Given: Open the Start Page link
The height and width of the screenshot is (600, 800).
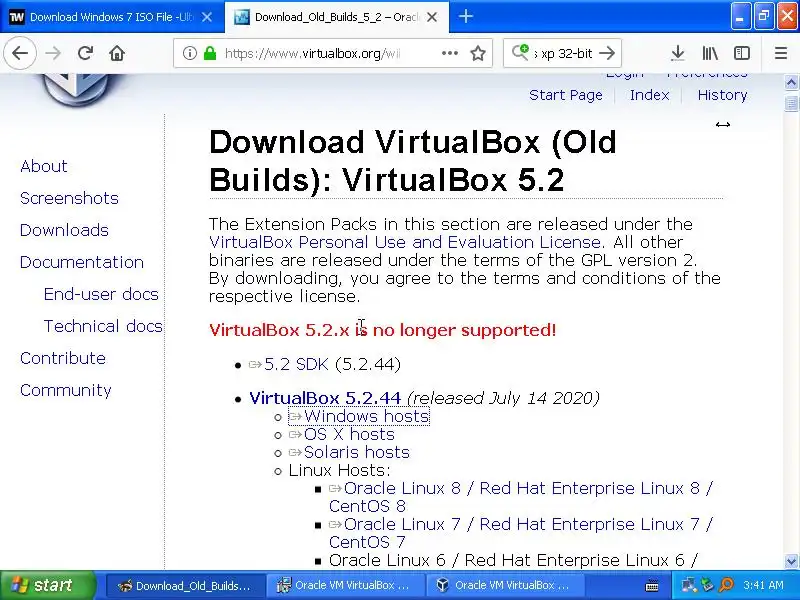Looking at the screenshot, I should coord(566,95).
